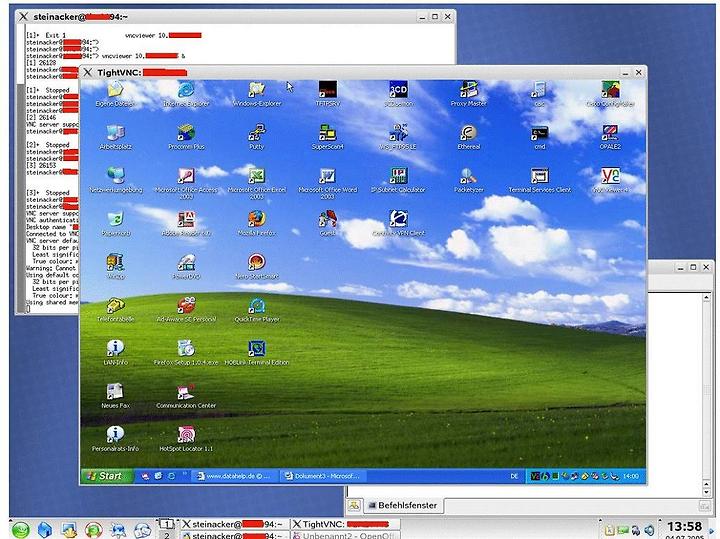Open the Windows XP Start menu

coord(107,476)
